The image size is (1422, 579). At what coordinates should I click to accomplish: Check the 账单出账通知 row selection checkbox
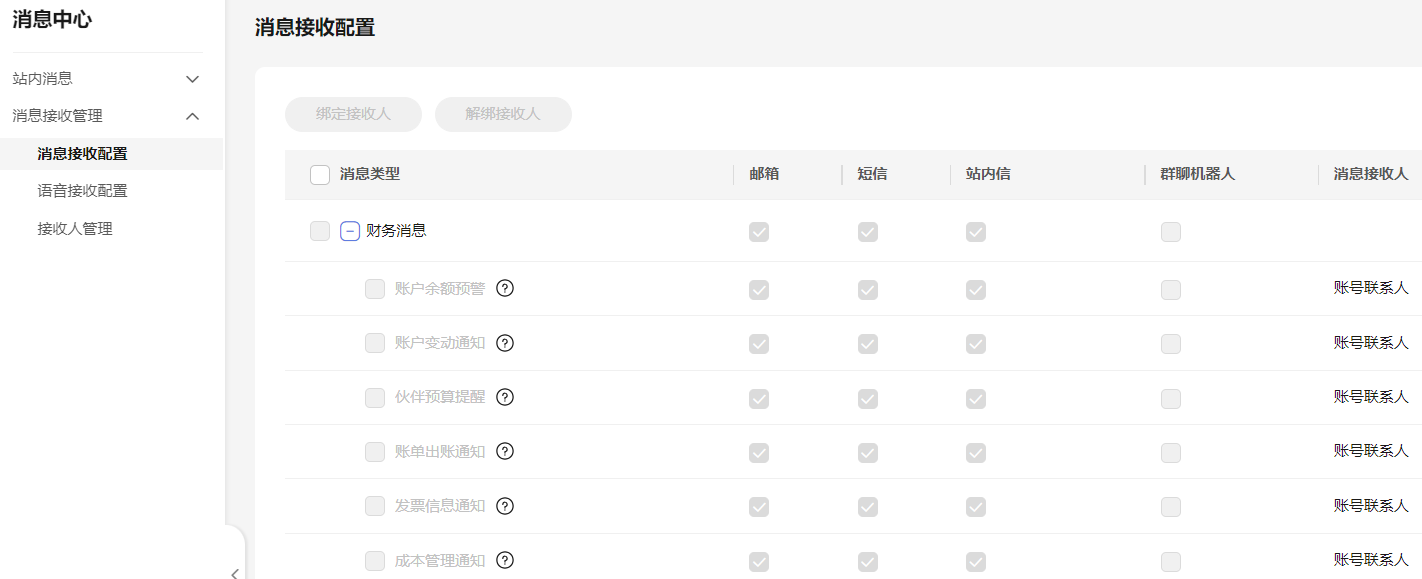[x=375, y=452]
